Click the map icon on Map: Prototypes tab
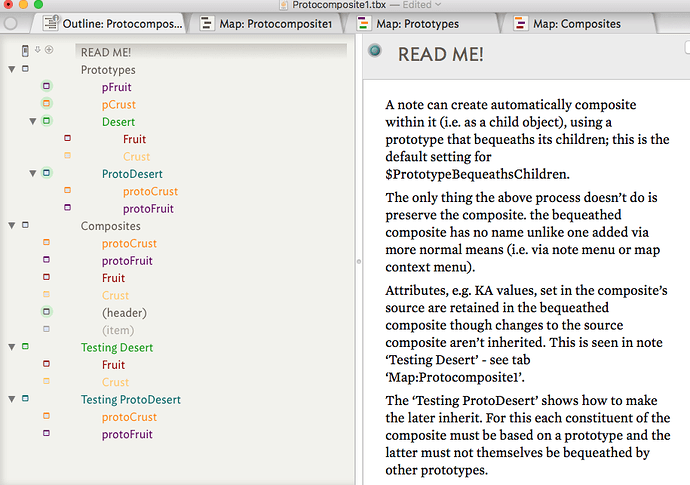690x485 pixels. click(x=363, y=23)
